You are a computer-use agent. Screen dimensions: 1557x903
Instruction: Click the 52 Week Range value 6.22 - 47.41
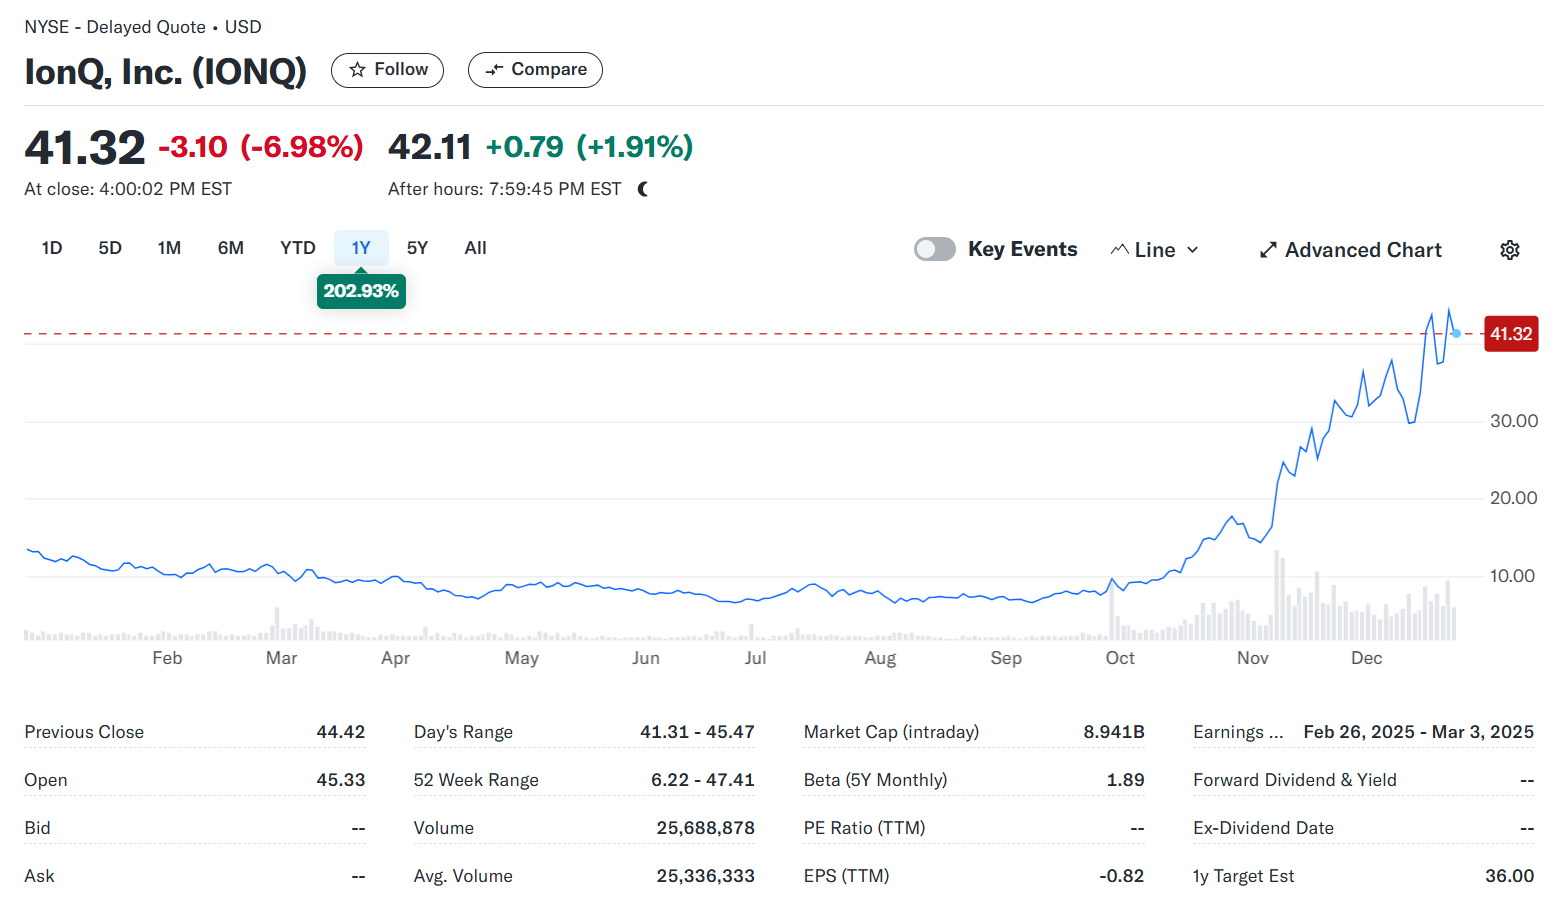[702, 780]
